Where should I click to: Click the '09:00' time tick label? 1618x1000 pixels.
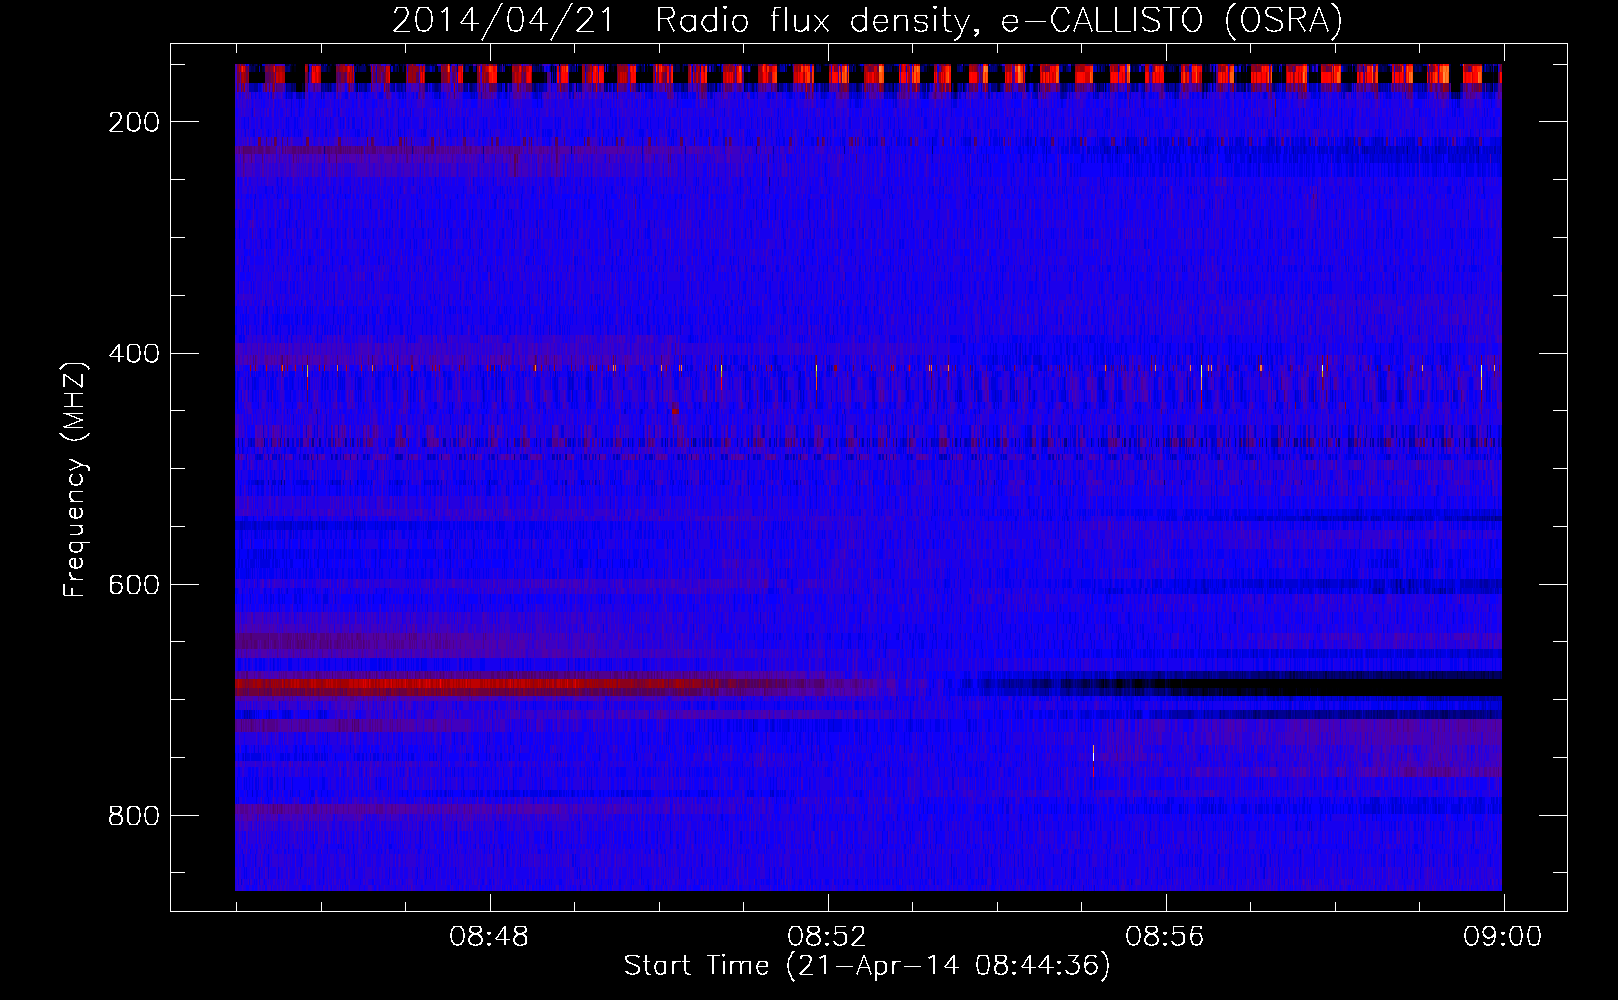(1502, 937)
